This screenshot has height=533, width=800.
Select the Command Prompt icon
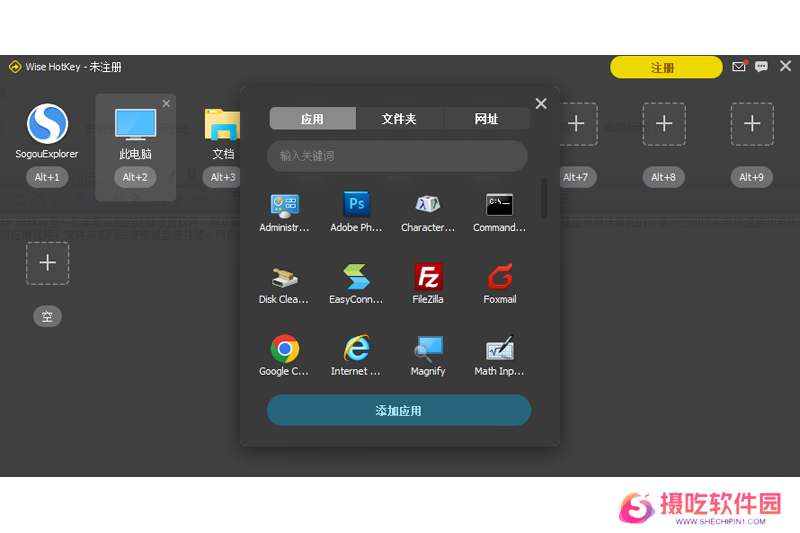[x=499, y=205]
